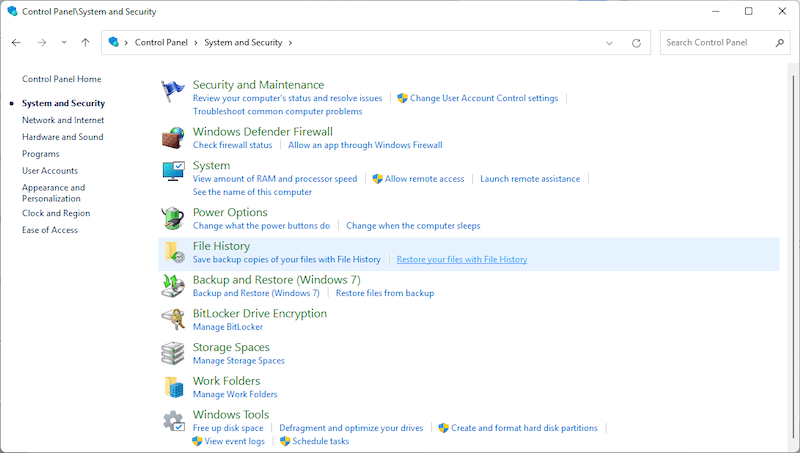Open Hardware and Sound category

62,137
